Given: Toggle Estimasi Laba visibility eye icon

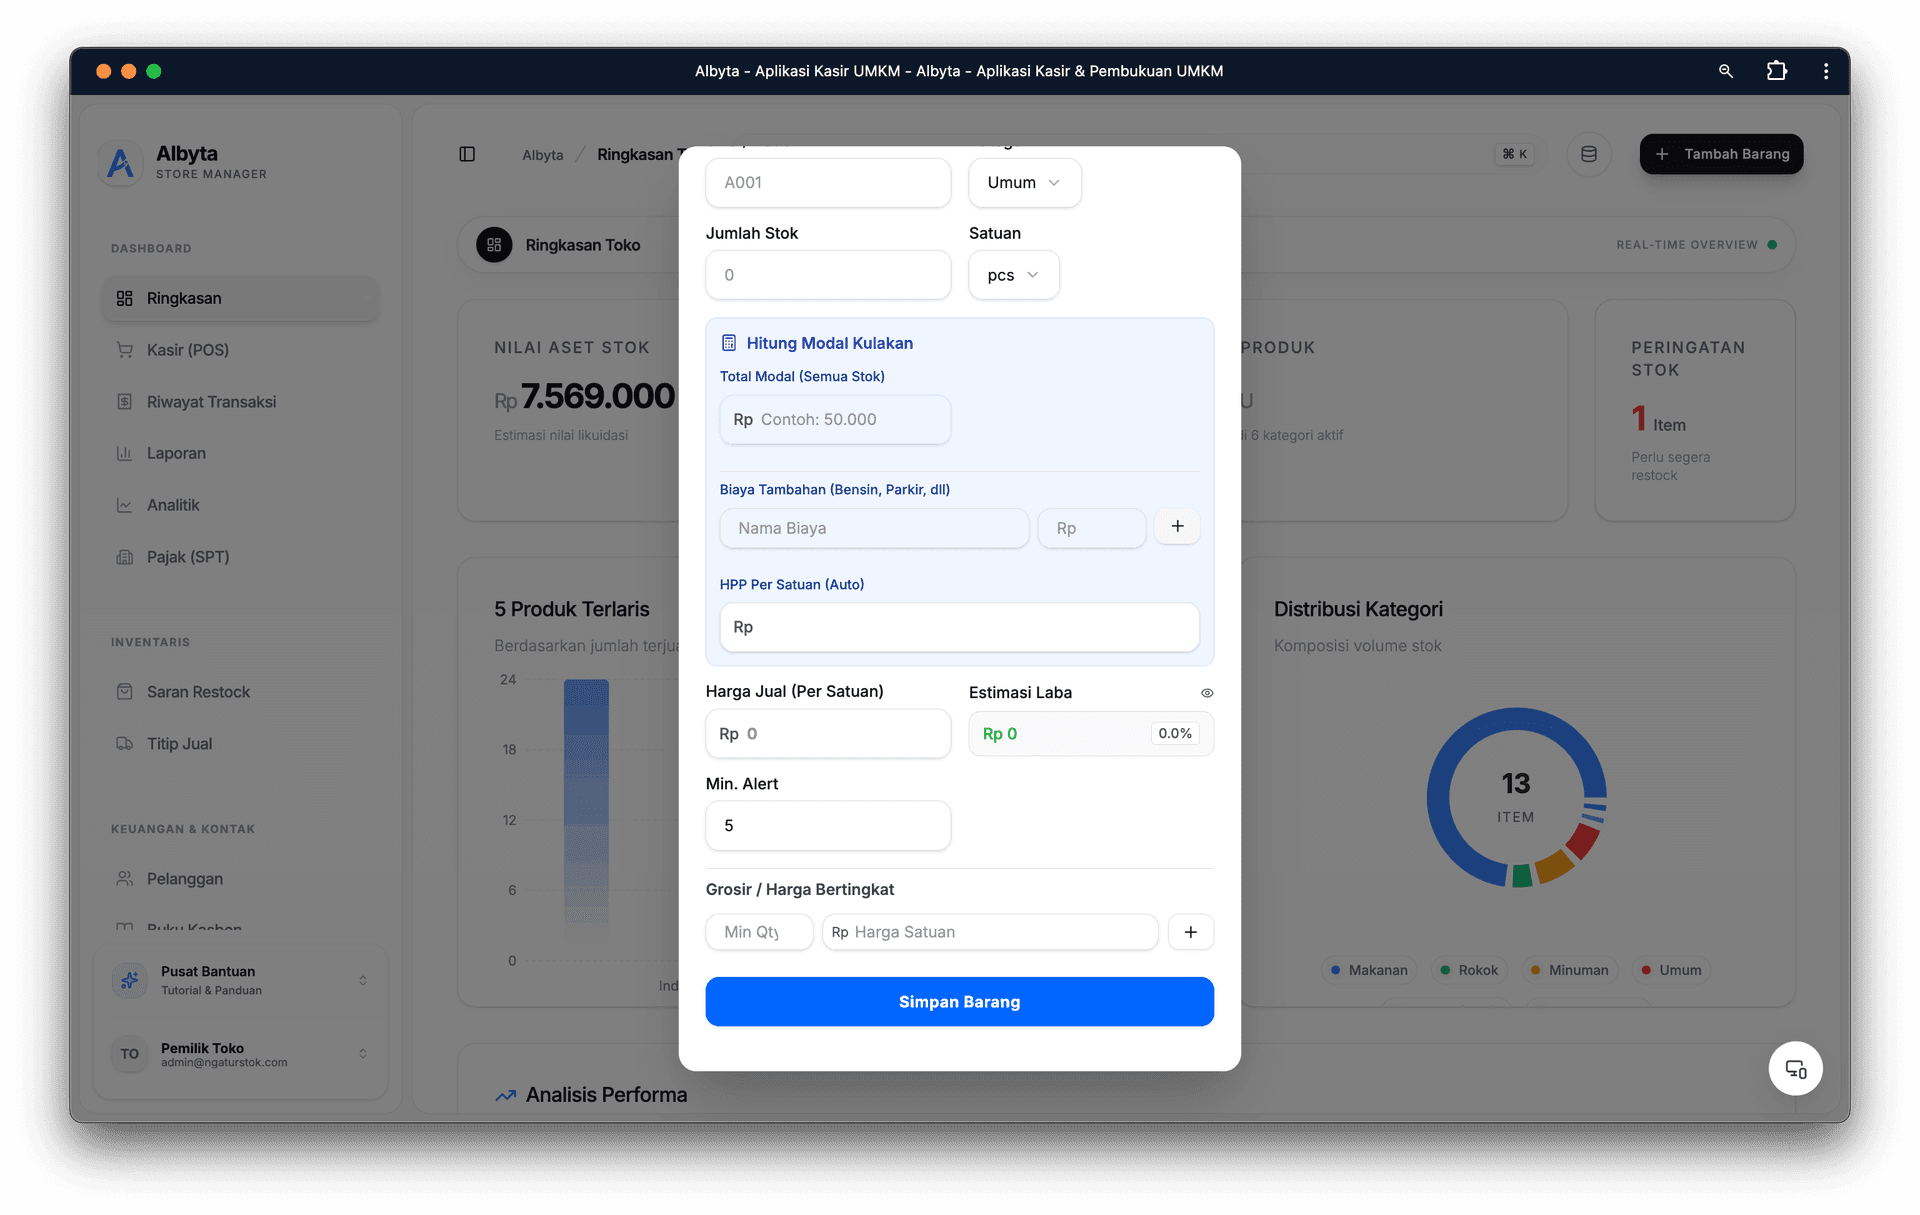Looking at the screenshot, I should 1207,693.
